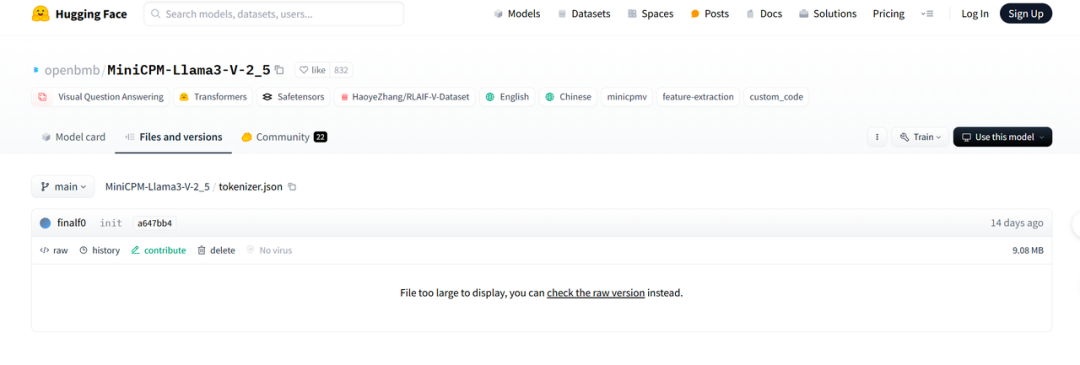Screen dimensions: 1080x365
Task: Focus the search models, datasets, users field
Action: pos(273,14)
